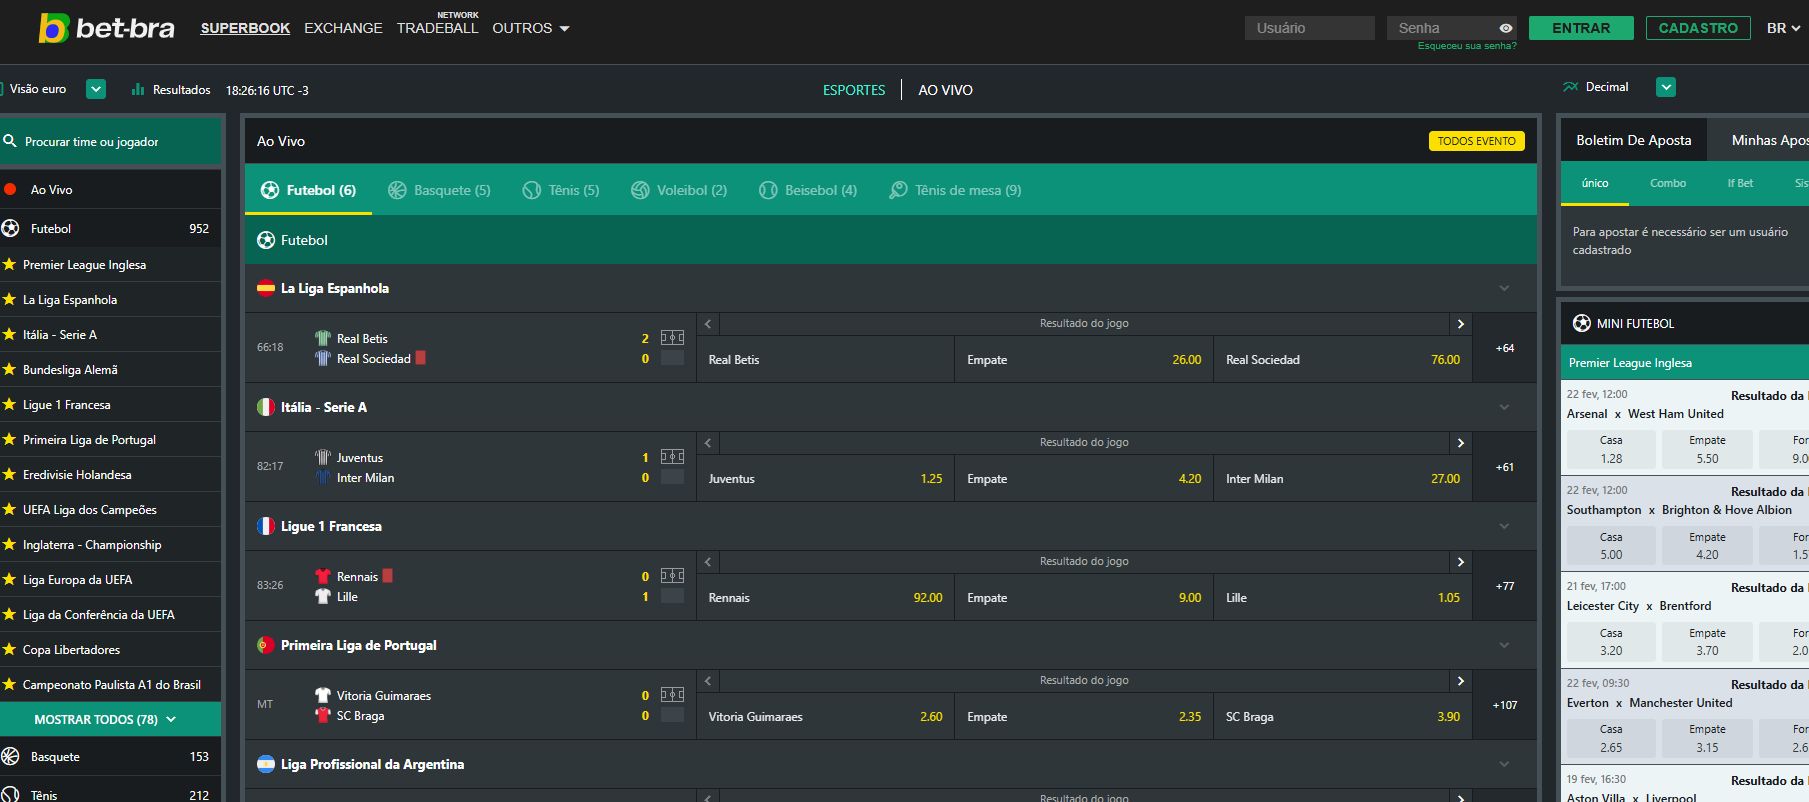The width and height of the screenshot is (1809, 802).
Task: Bet Arsenal Casa odds 1.28
Action: click(x=1611, y=449)
